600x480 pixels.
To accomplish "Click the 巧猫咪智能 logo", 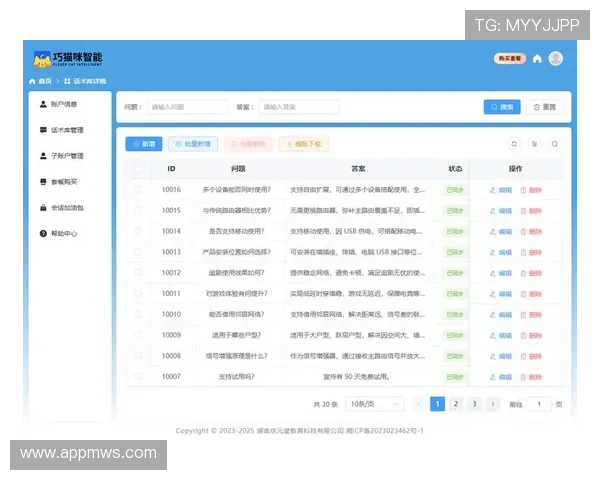I will click(68, 59).
